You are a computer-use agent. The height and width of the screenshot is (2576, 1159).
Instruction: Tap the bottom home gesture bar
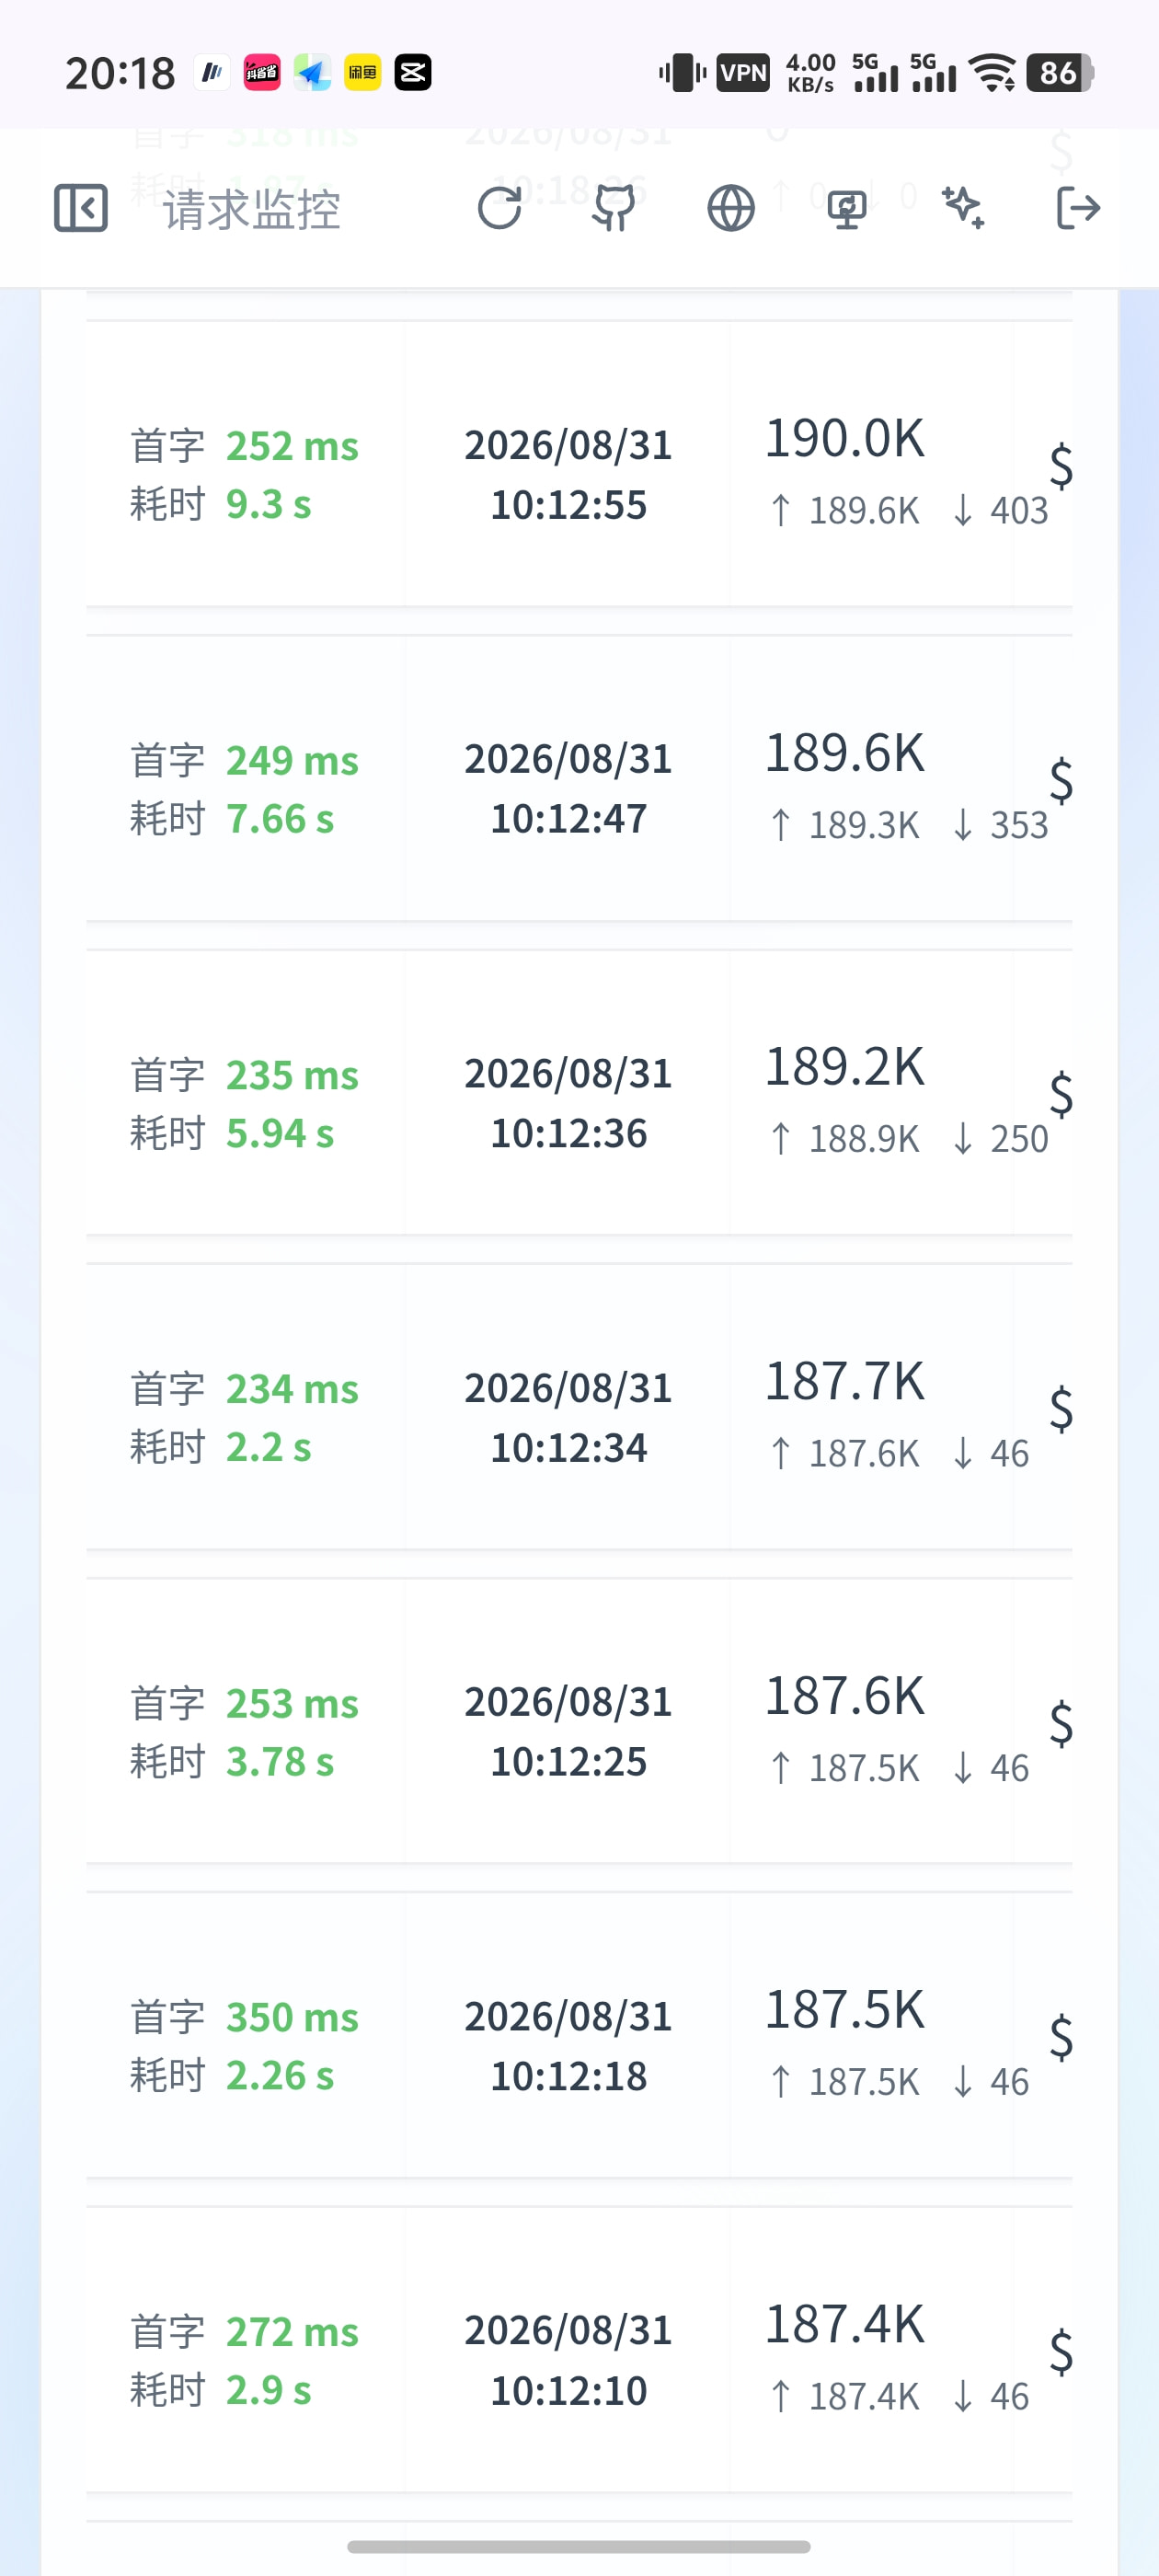coord(579,2546)
